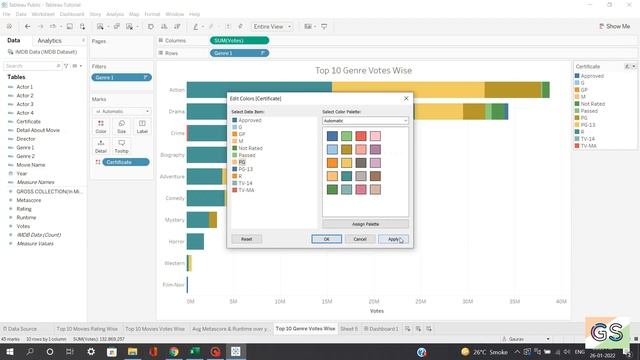Select the TV-MA data item in the dialog
Viewport: 640px width, 360px height.
(x=246, y=190)
